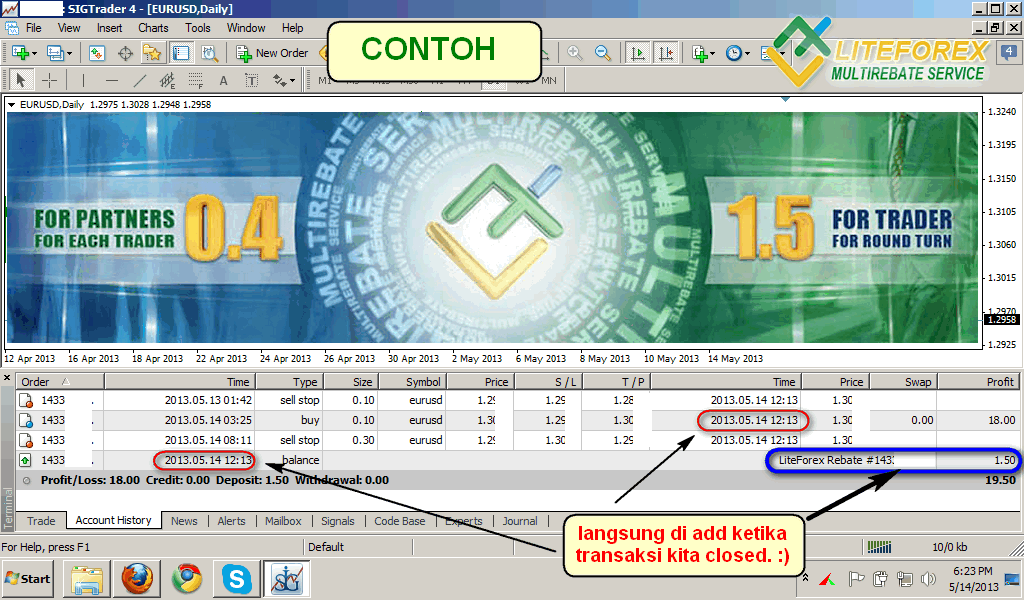Click the New Order button
1024x600 pixels.
272,53
